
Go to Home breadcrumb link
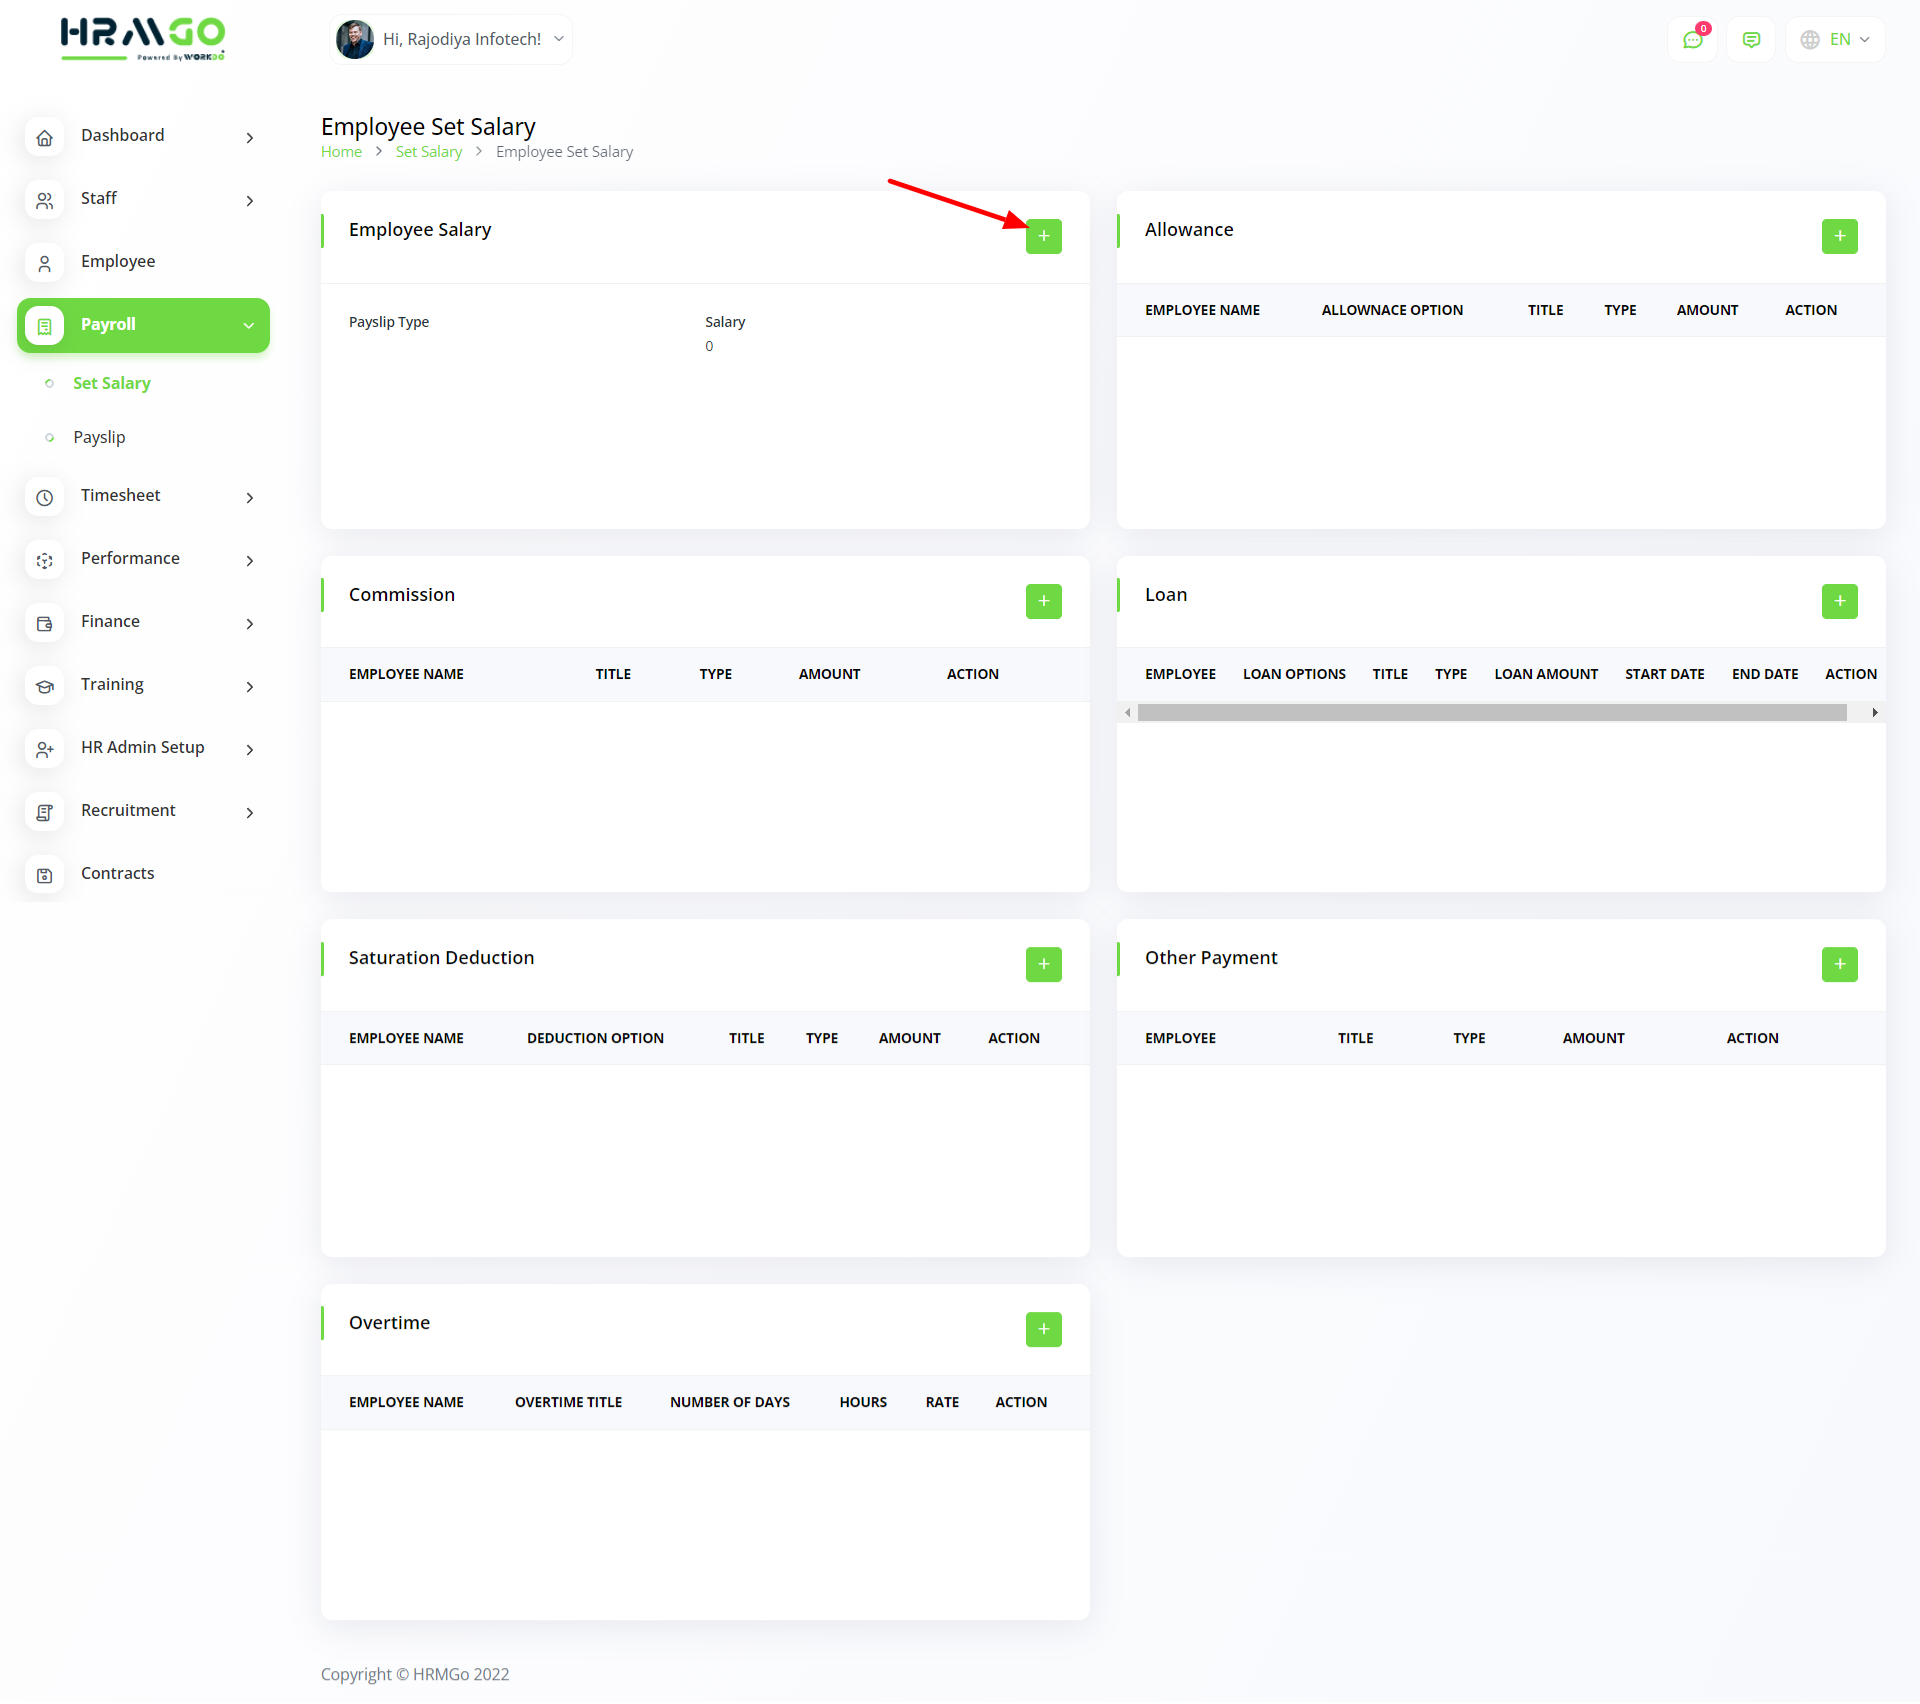click(x=341, y=152)
